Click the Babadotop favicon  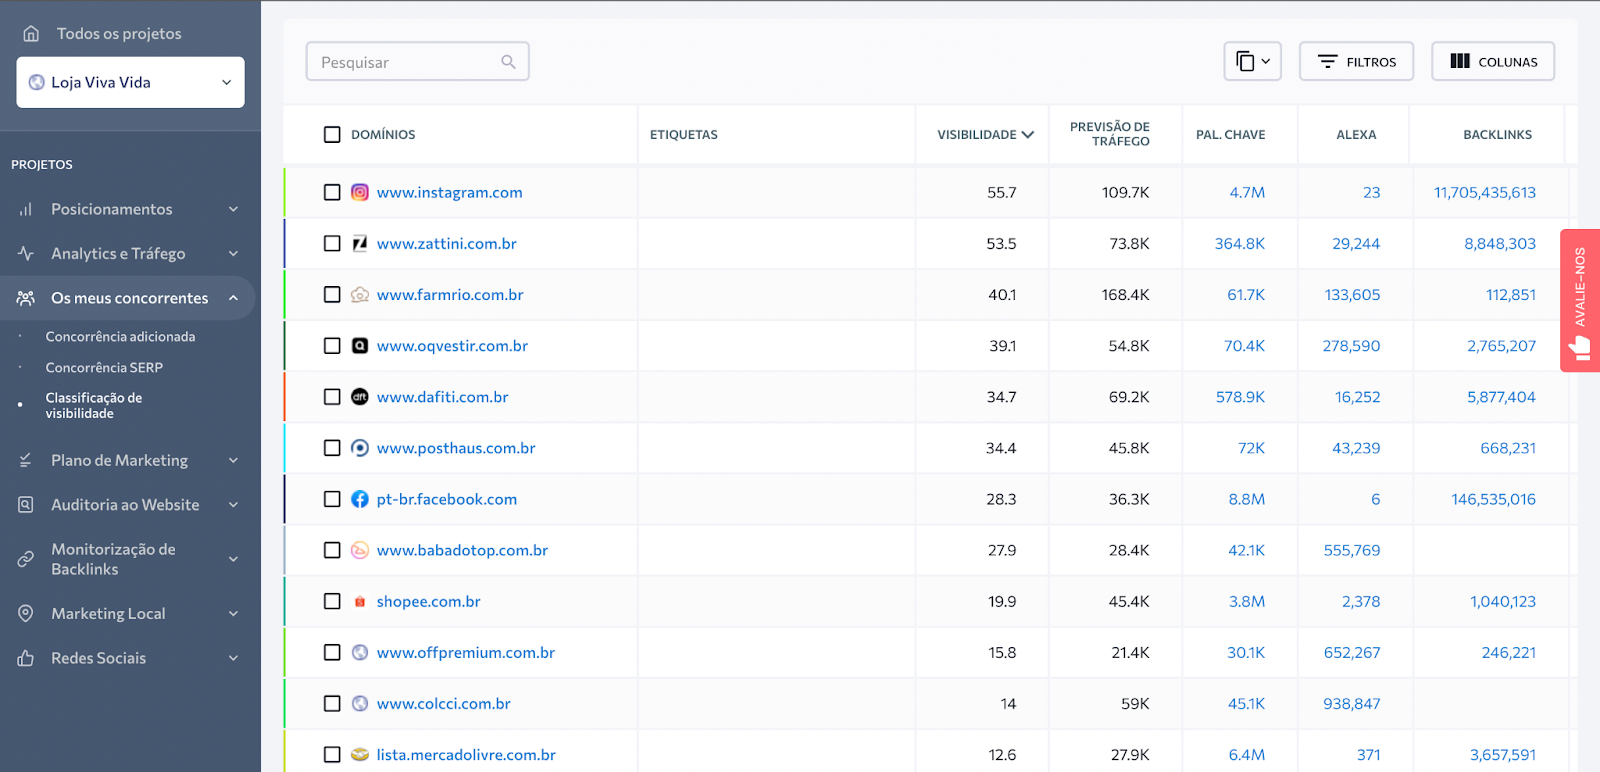tap(360, 550)
